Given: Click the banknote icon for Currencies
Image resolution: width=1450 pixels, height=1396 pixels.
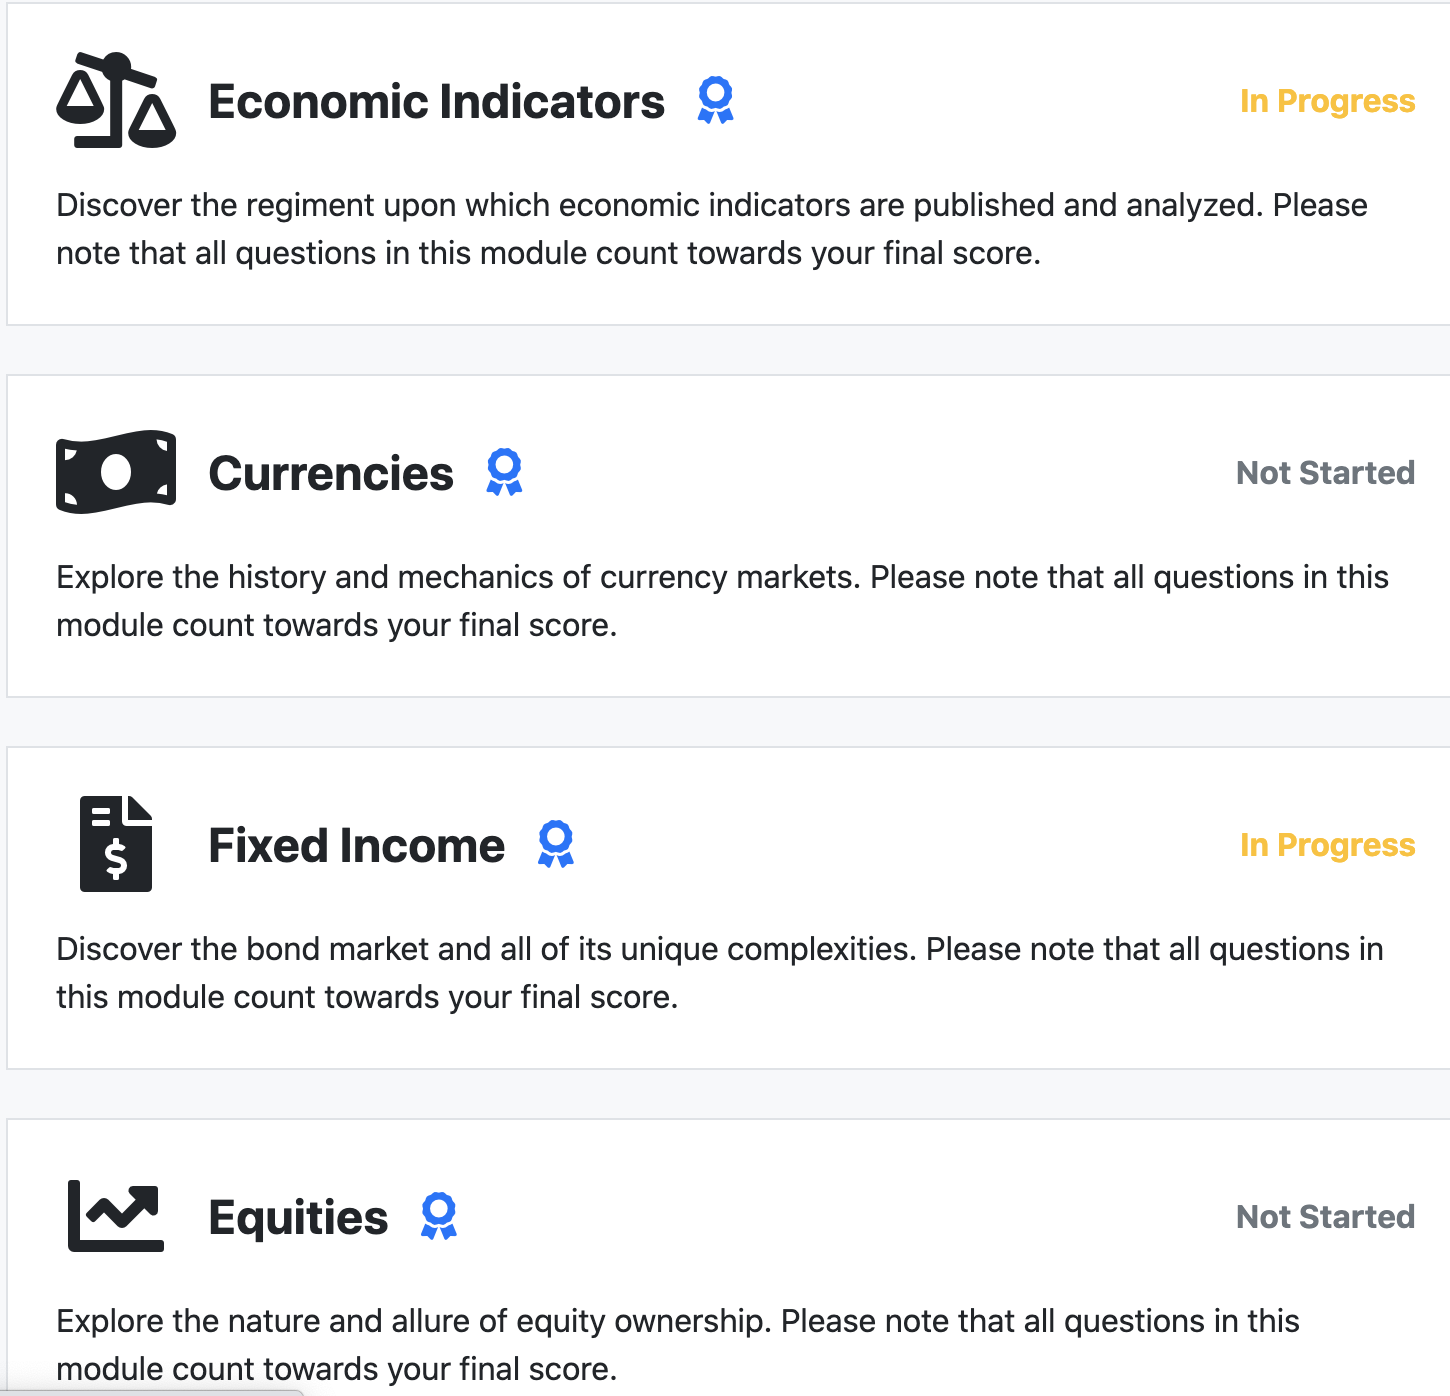Looking at the screenshot, I should click(x=116, y=472).
